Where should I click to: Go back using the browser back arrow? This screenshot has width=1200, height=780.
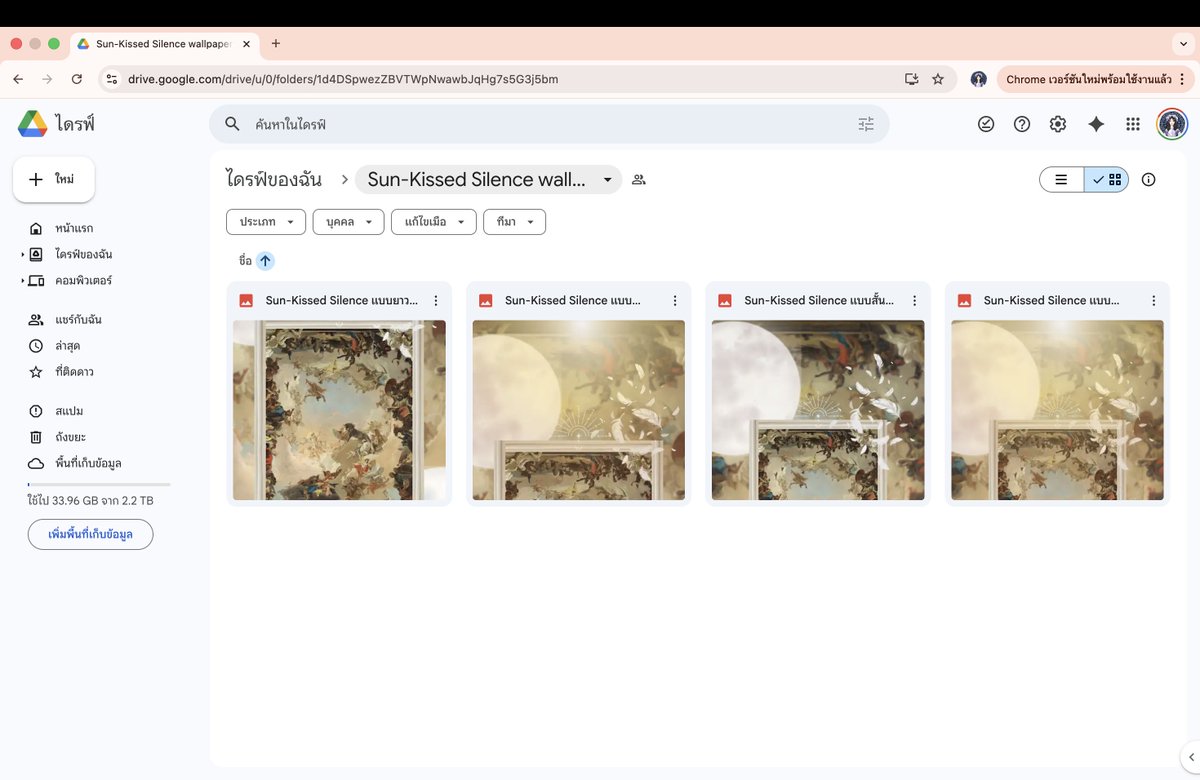tap(18, 79)
